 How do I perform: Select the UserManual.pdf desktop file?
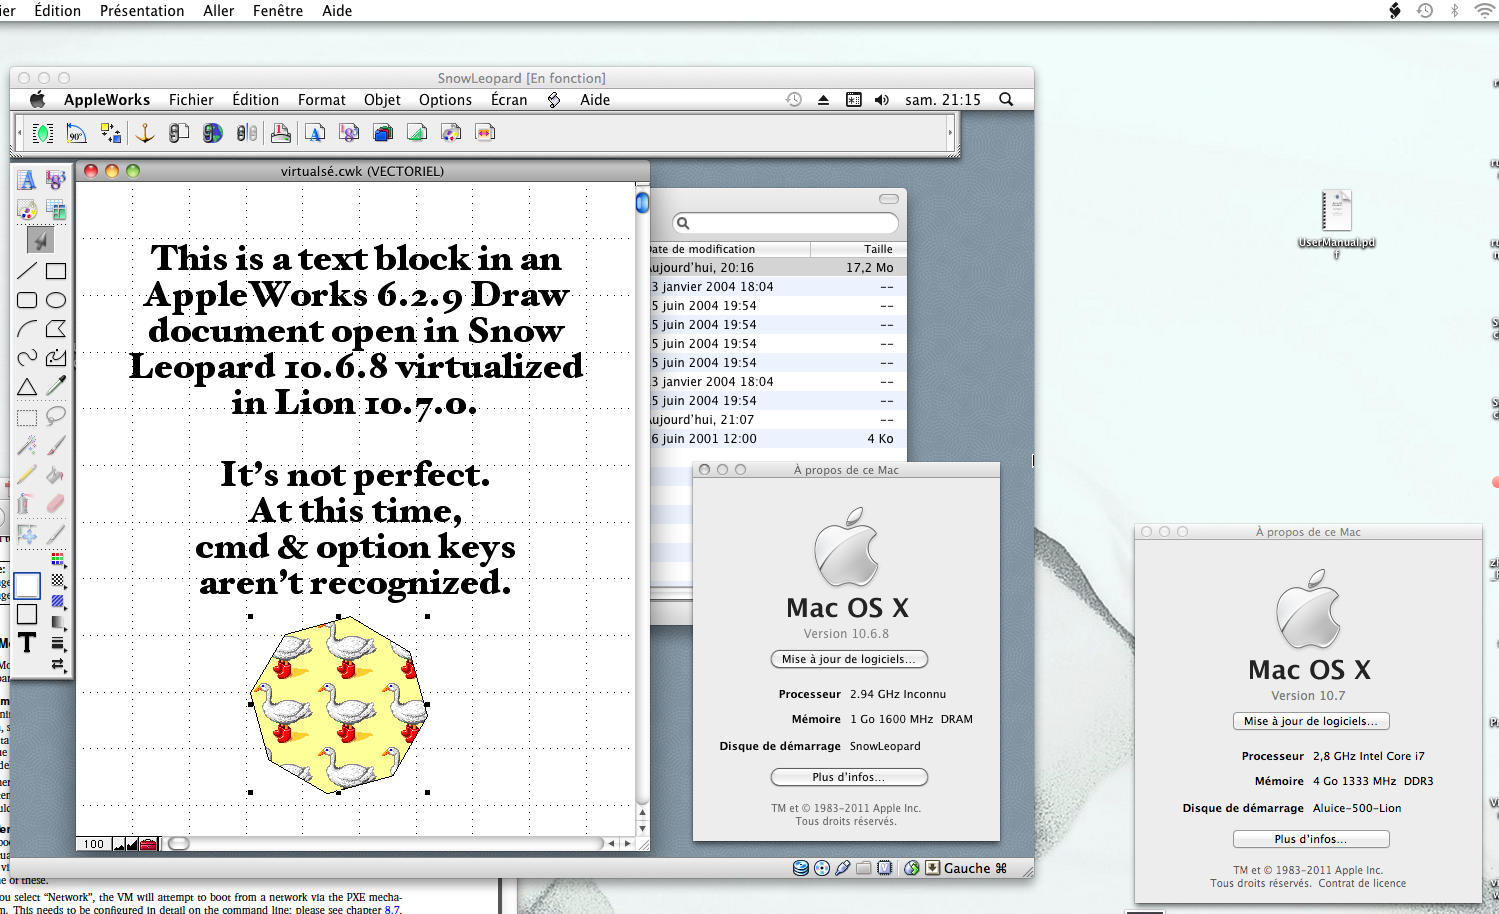coord(1336,223)
